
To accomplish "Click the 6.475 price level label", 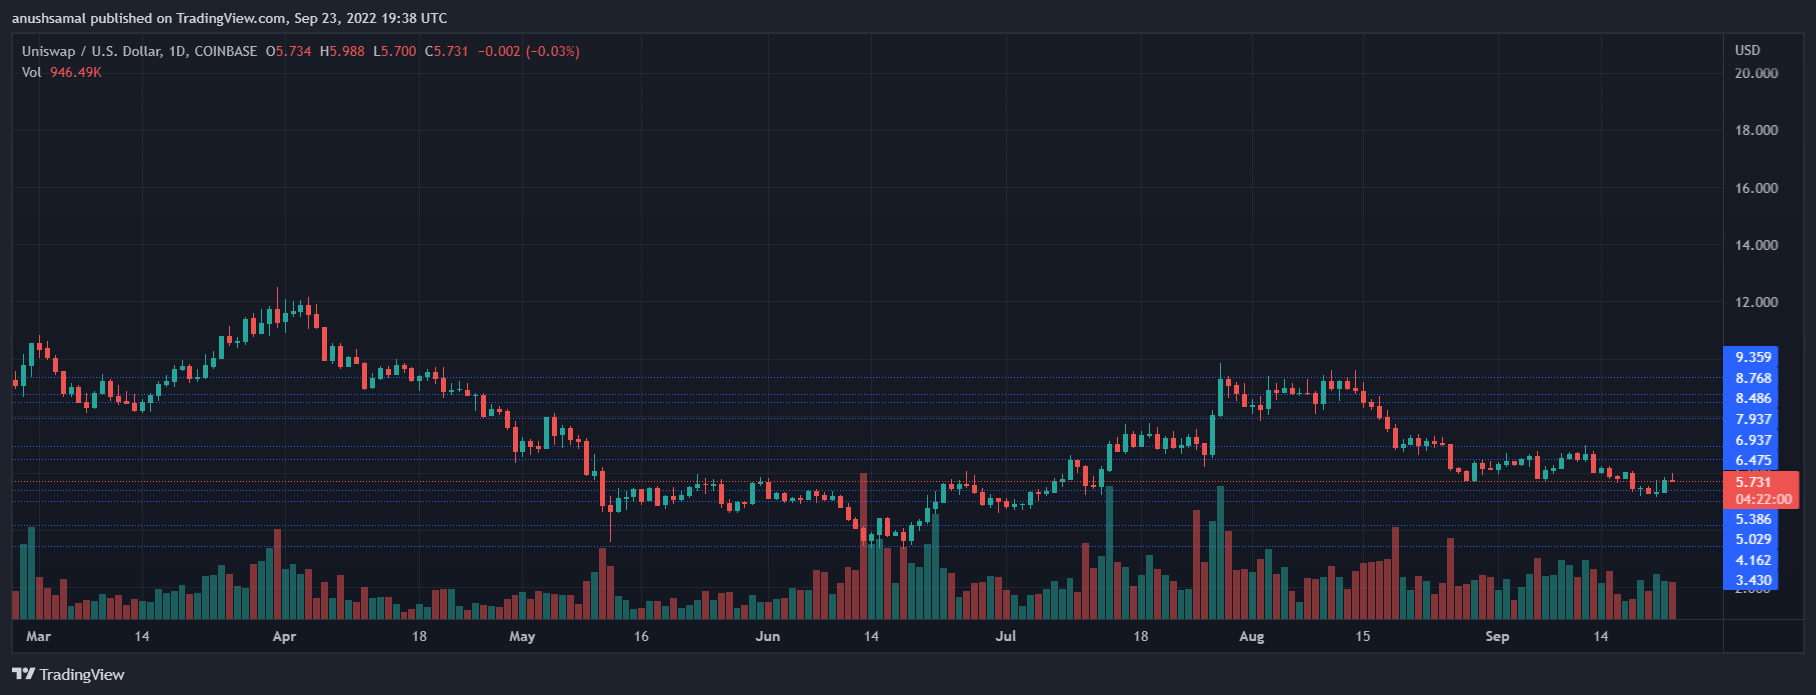I will tap(1753, 460).
